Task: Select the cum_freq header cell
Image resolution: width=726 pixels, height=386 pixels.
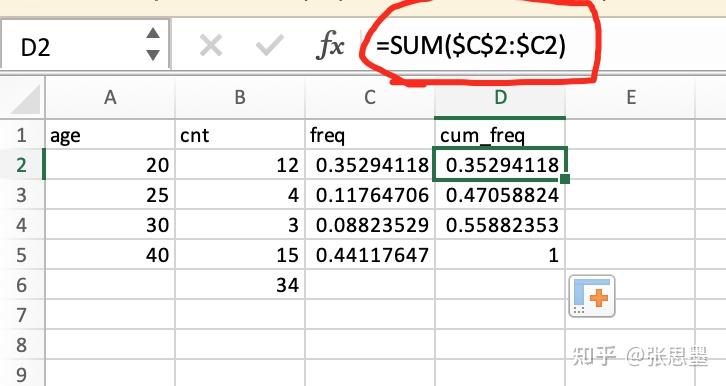Action: click(x=500, y=135)
